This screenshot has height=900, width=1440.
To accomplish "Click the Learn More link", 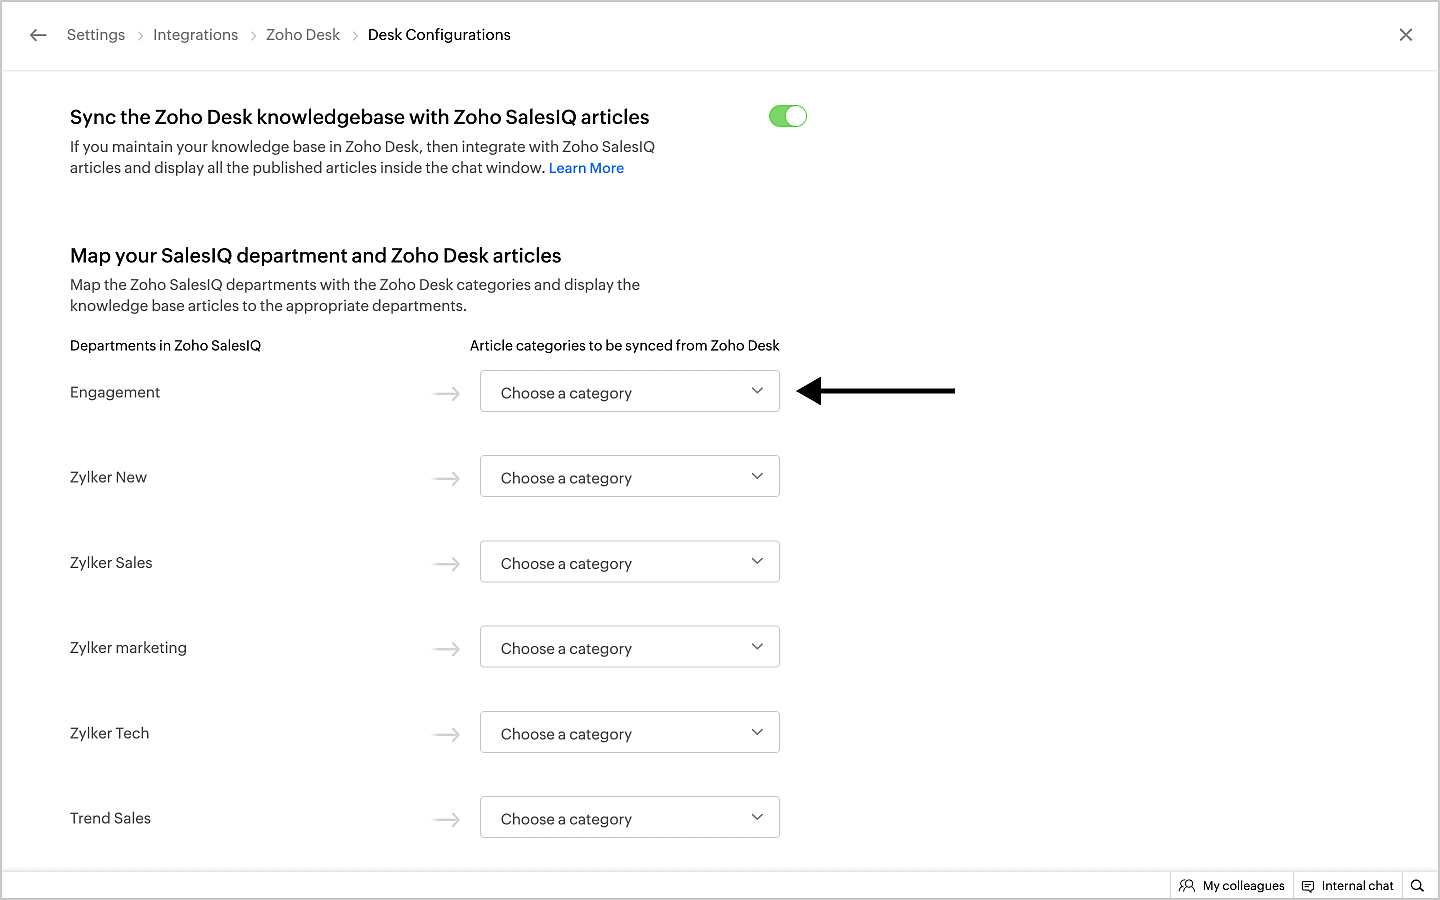I will click(x=586, y=168).
